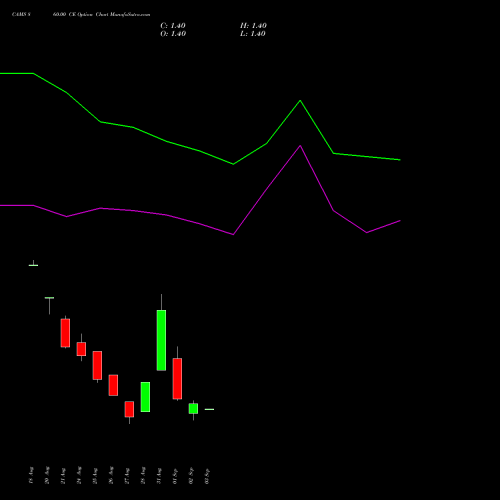
Task: Click the doji candle for 19 Aug
Action: [33, 265]
